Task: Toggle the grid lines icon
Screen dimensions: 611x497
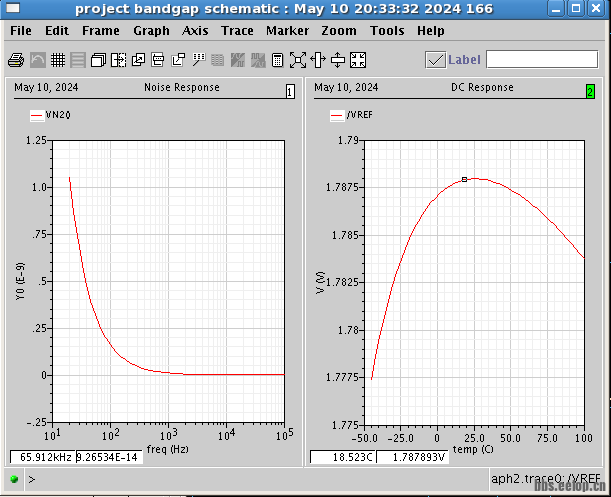Action: coord(58,60)
